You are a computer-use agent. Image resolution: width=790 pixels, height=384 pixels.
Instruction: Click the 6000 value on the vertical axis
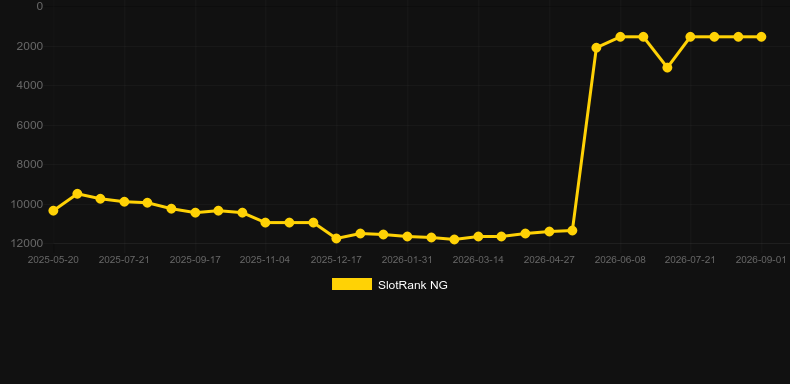[x=30, y=125]
